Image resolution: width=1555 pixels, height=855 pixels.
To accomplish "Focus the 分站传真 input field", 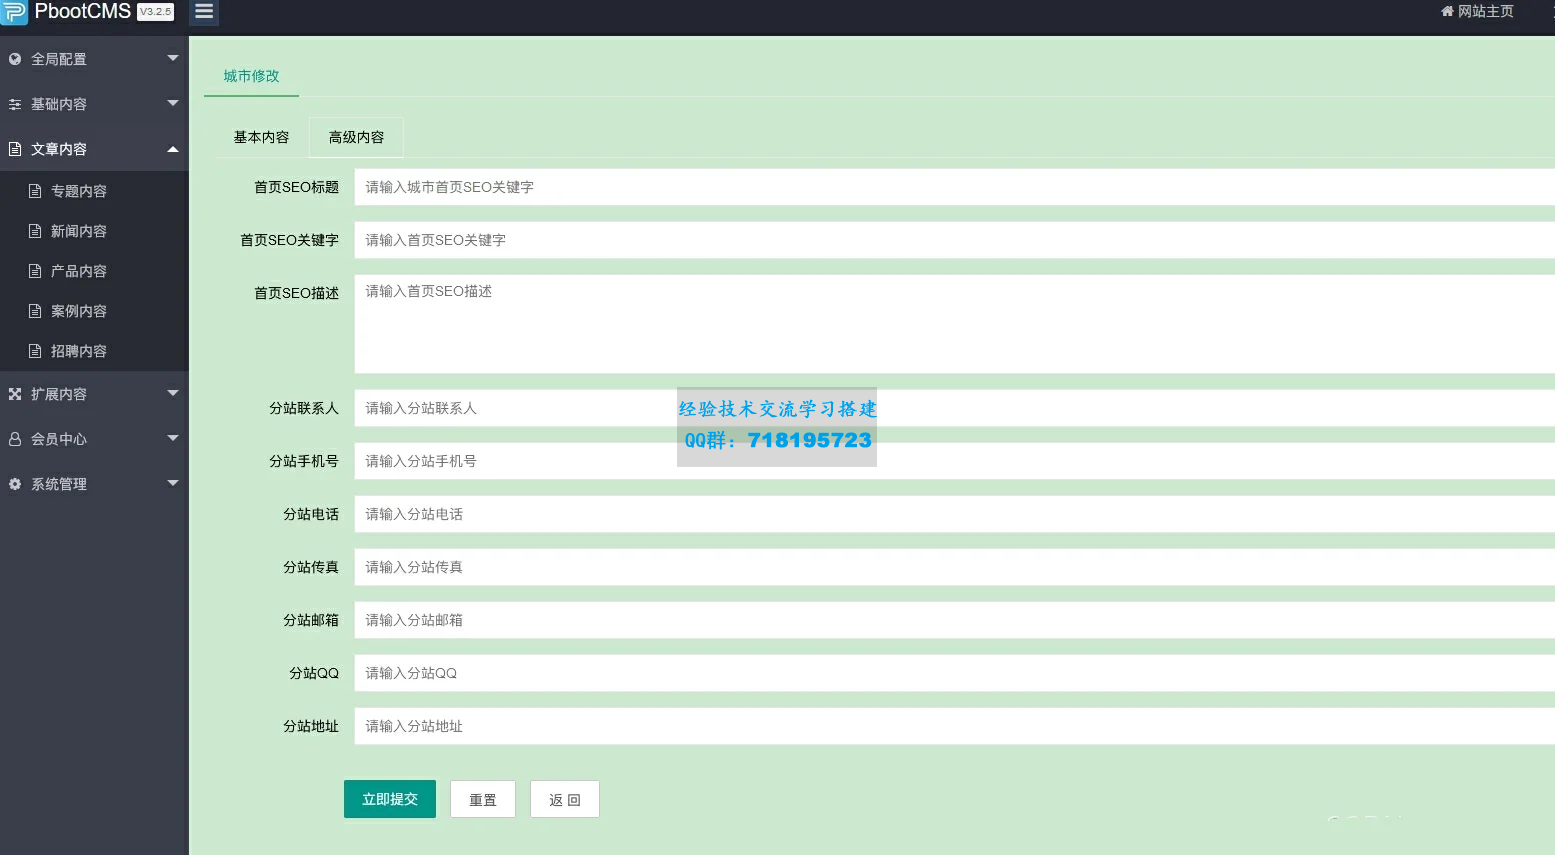I will coord(954,567).
